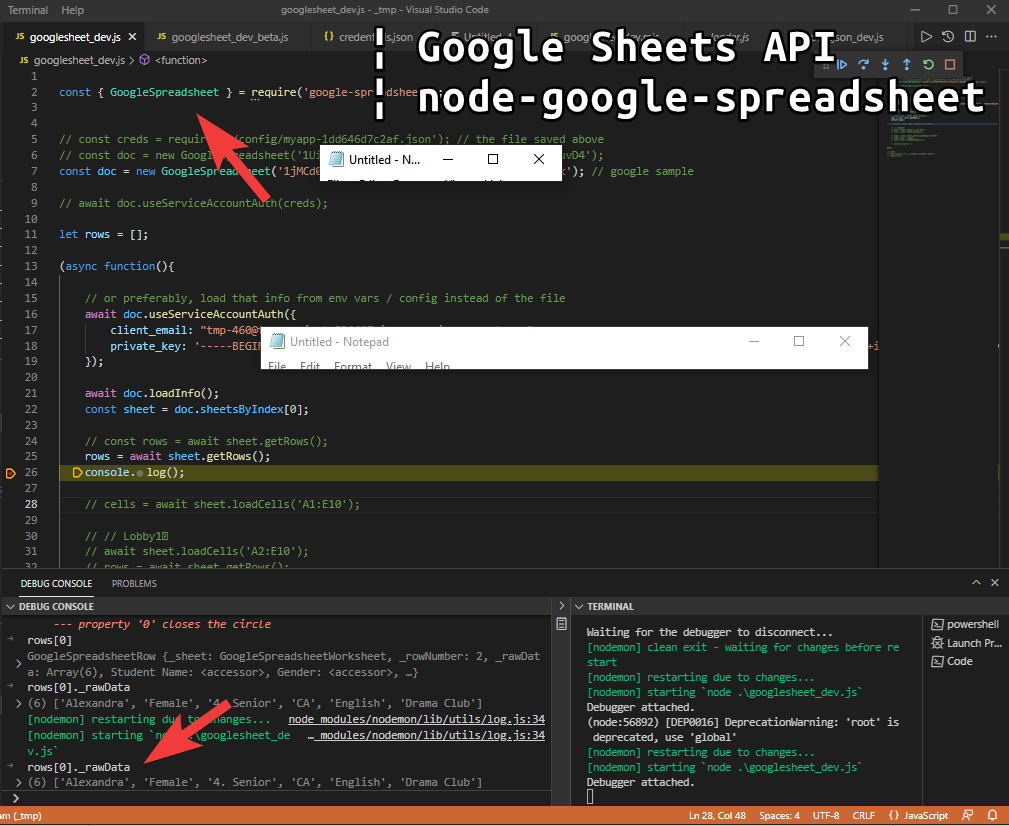Collapse the DEBUG CONSOLE section header
This screenshot has width=1009, height=826.
pos(10,606)
